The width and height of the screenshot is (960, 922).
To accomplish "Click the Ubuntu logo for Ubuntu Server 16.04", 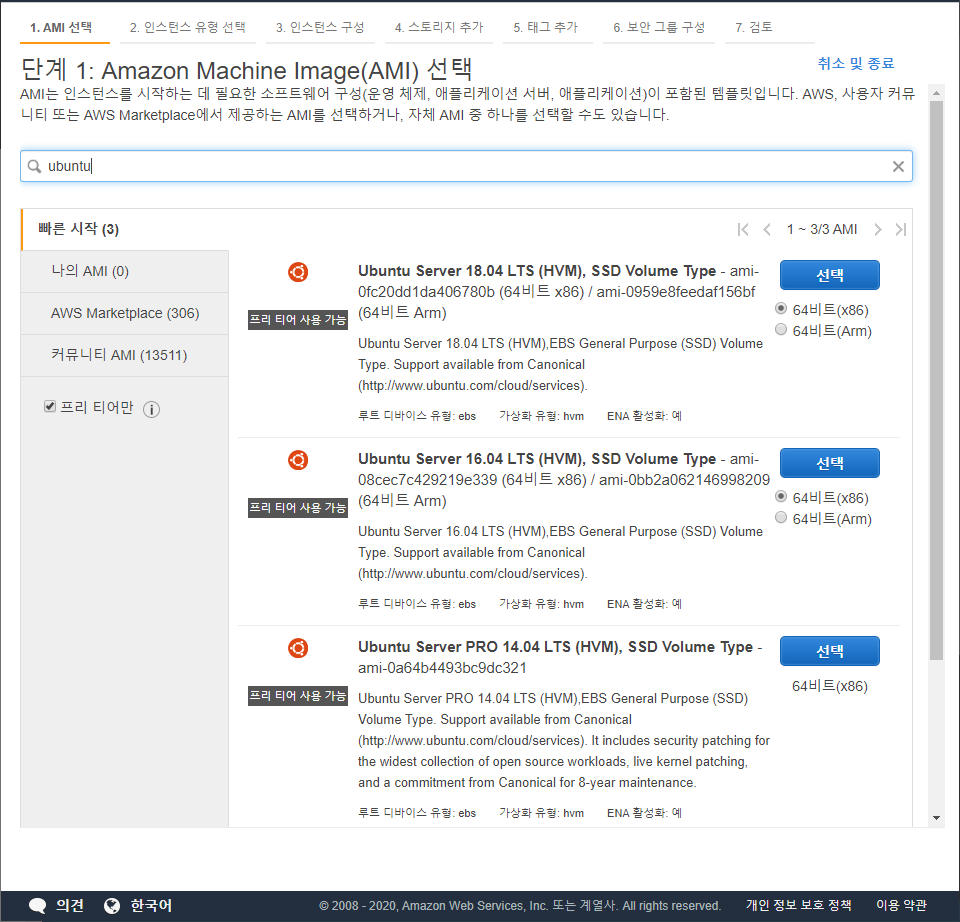I will (298, 460).
